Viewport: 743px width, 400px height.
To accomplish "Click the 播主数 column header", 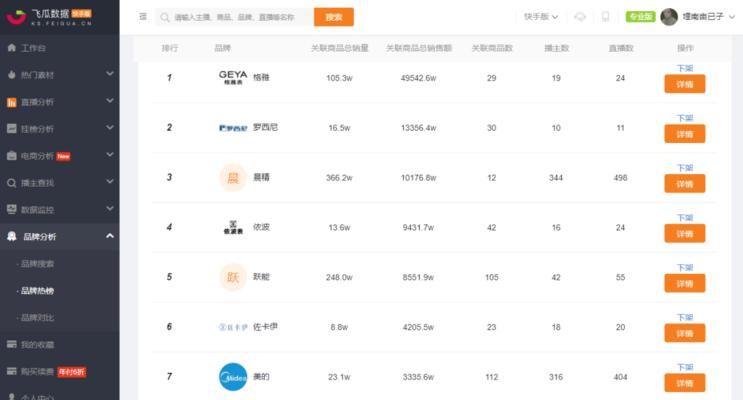I will 556,48.
